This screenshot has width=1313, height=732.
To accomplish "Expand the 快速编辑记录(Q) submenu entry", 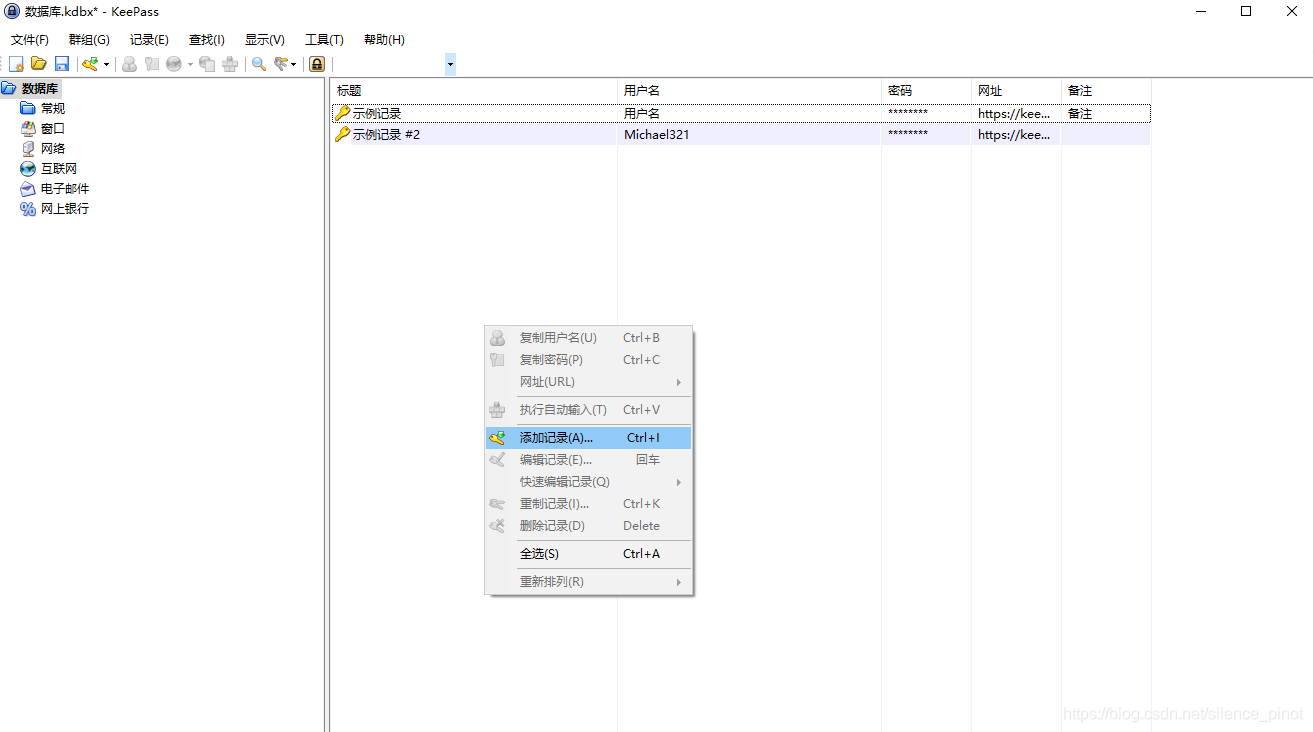I will point(588,482).
